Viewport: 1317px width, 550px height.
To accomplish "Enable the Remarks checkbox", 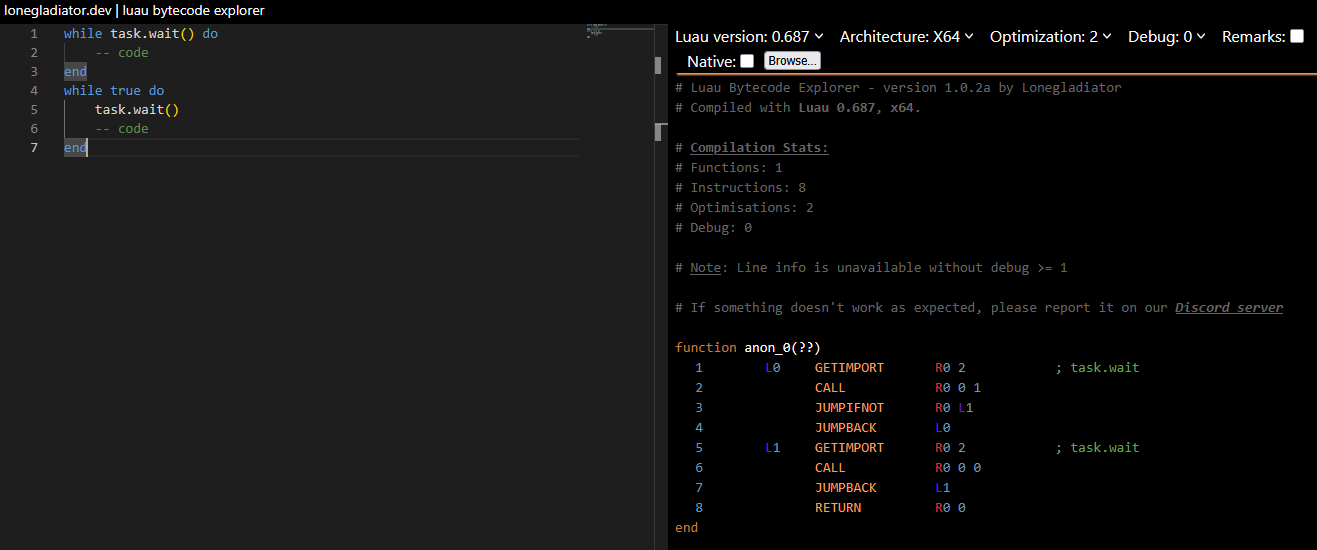I will click(x=1297, y=37).
